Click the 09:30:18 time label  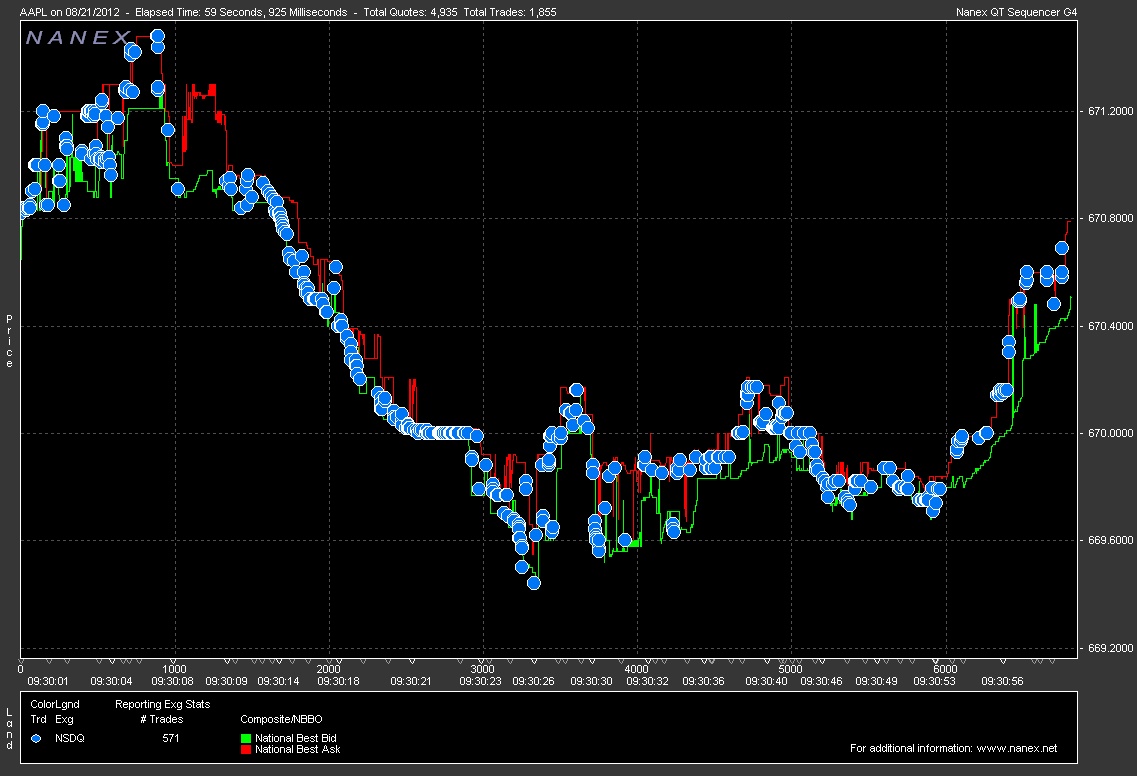[x=338, y=681]
